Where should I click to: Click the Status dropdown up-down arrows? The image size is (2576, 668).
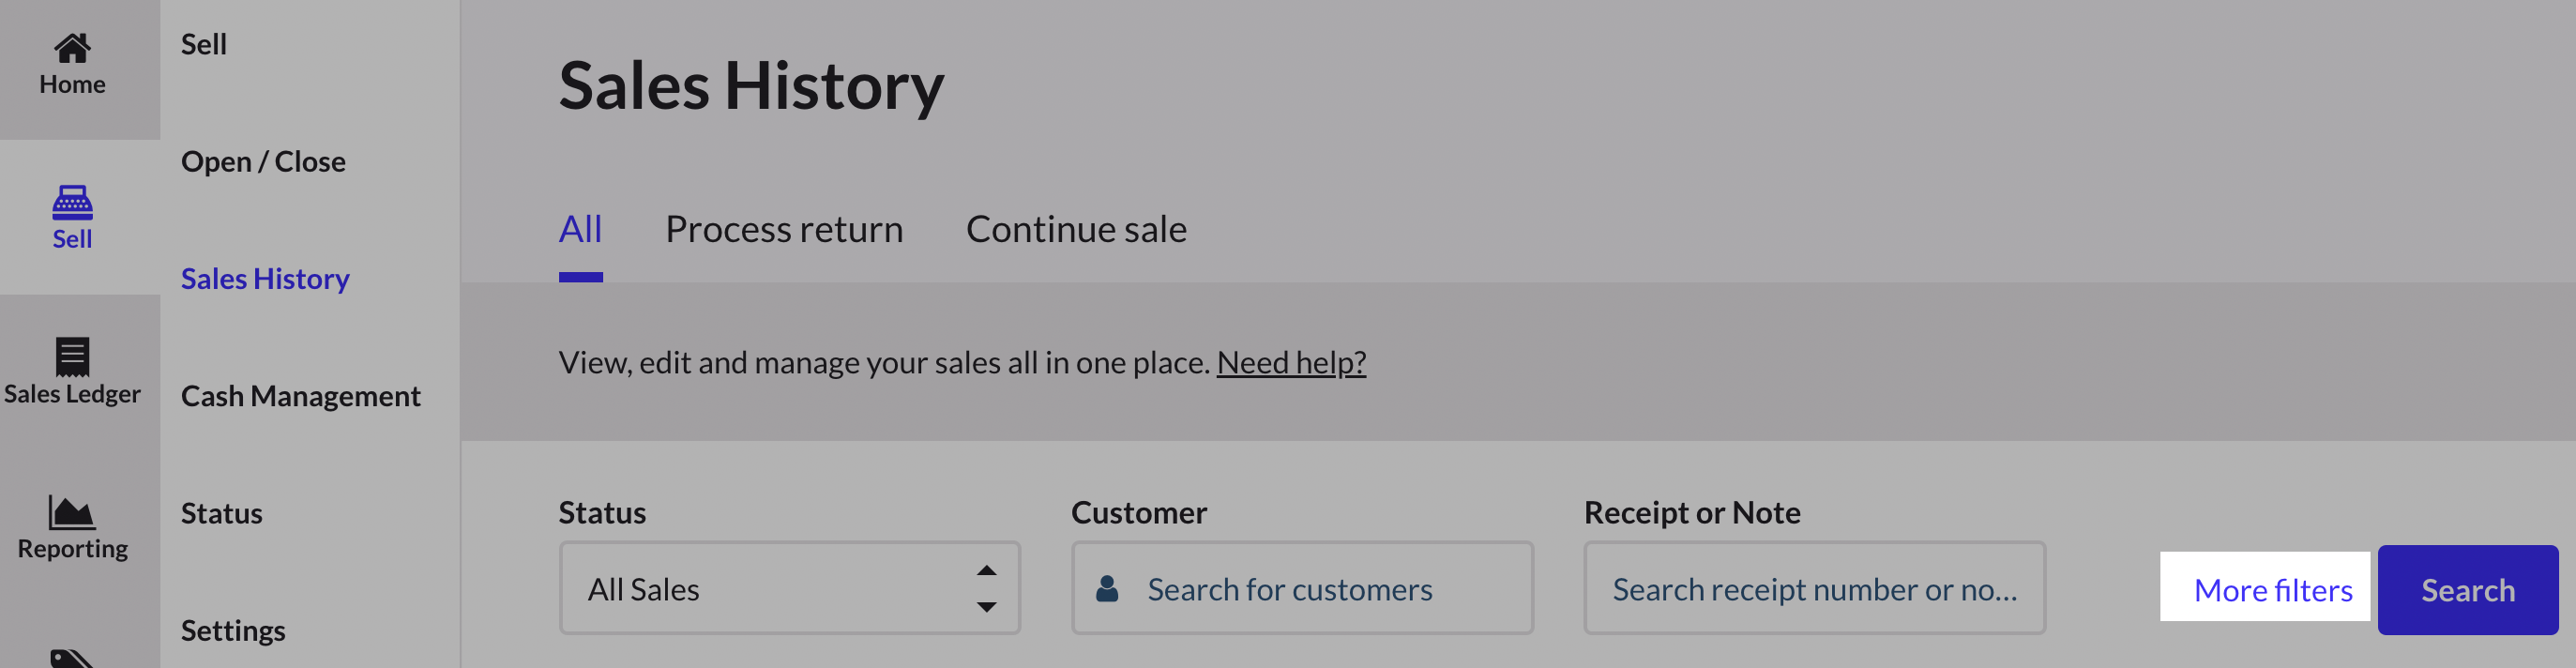[x=986, y=589]
